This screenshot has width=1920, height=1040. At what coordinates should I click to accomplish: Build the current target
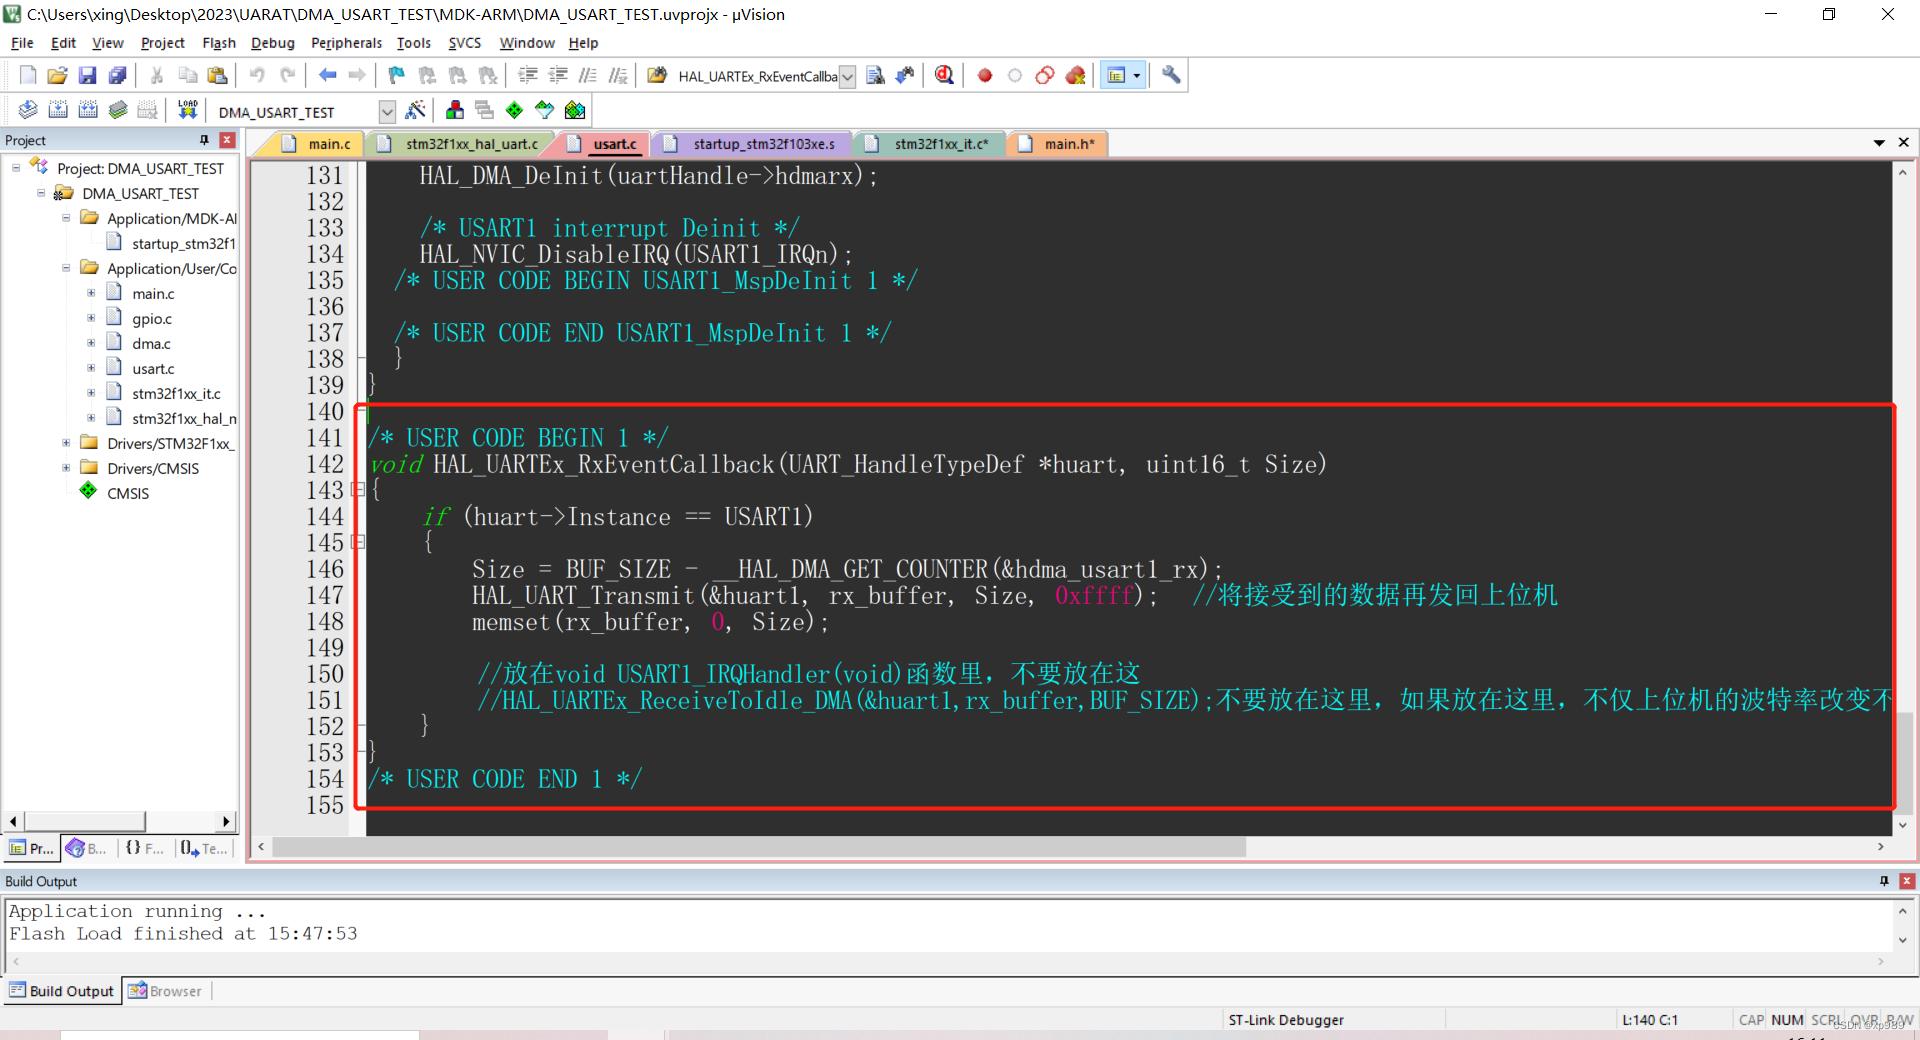coord(58,110)
